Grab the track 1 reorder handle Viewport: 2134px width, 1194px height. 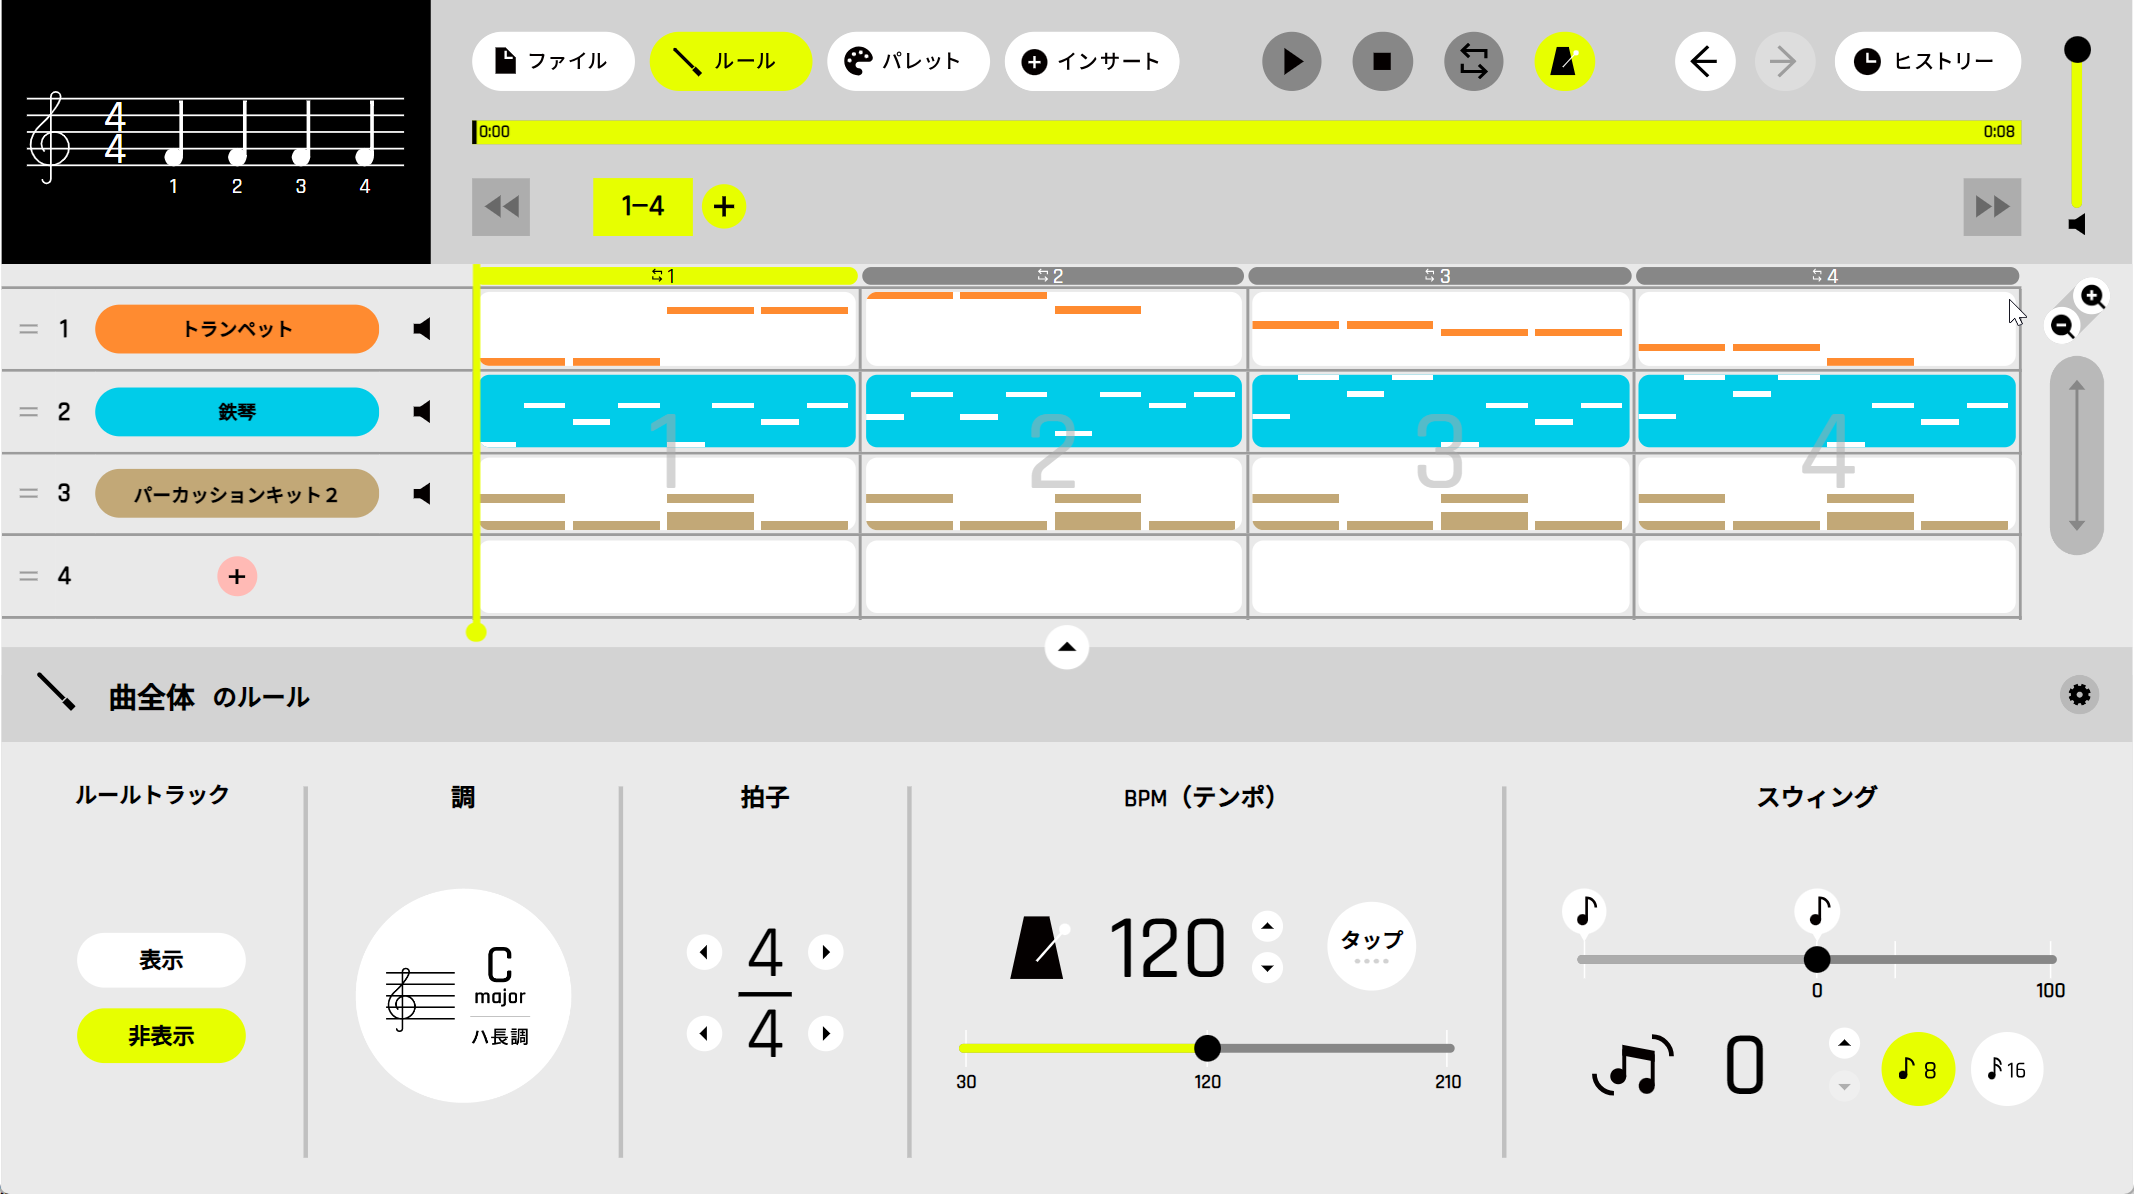(29, 329)
